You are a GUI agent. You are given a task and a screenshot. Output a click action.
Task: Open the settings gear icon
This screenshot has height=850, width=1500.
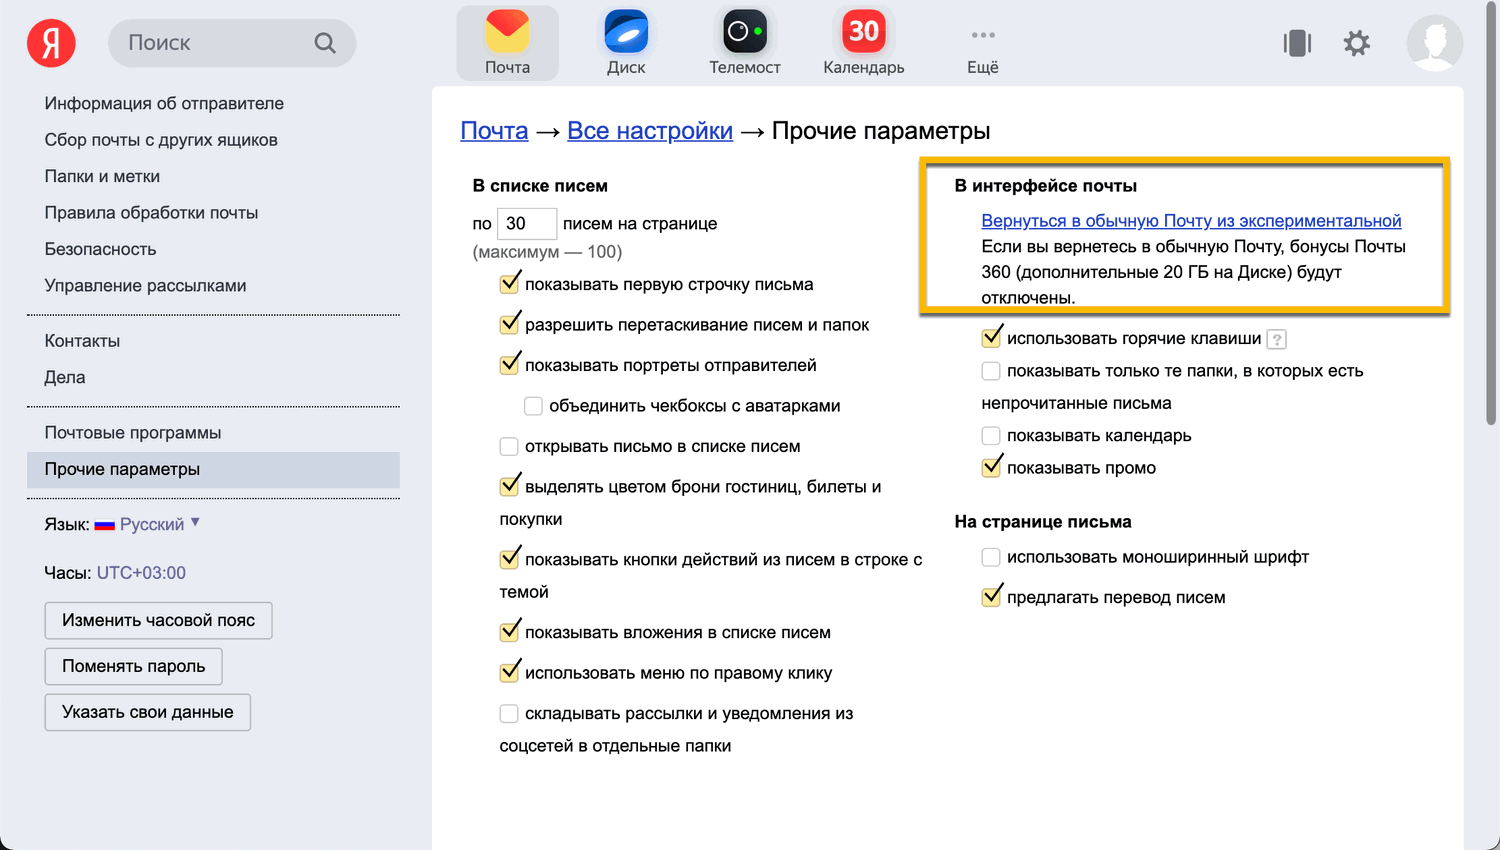pyautogui.click(x=1357, y=43)
